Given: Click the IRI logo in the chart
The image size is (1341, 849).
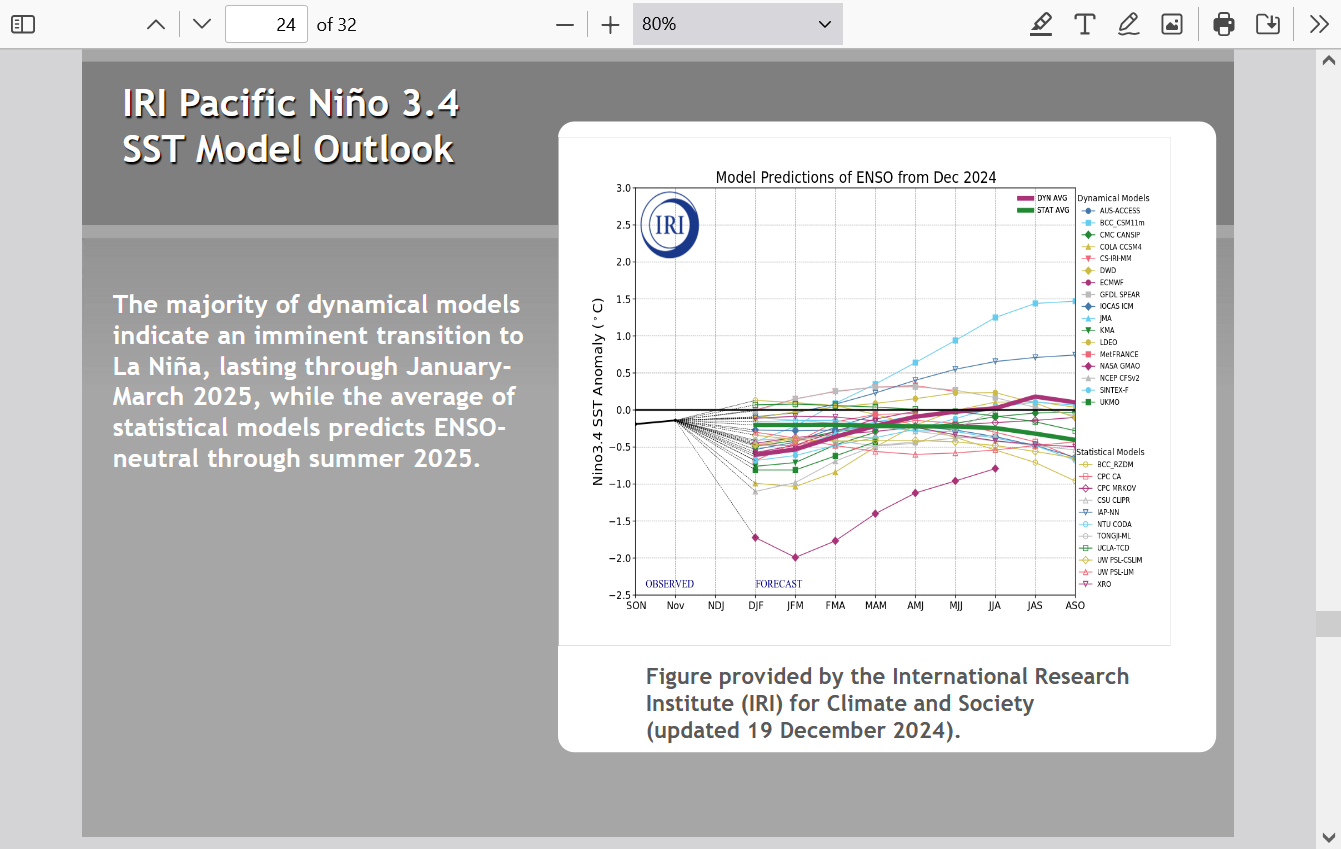Looking at the screenshot, I should [x=669, y=224].
